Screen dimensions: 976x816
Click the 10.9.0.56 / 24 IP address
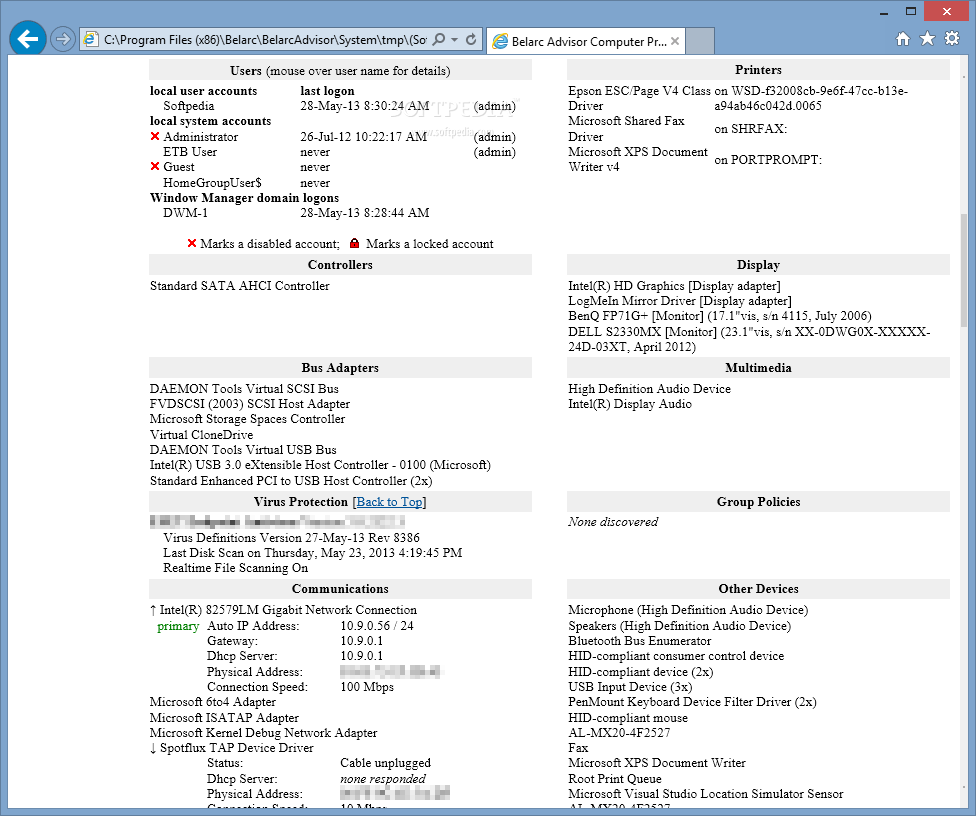377,626
